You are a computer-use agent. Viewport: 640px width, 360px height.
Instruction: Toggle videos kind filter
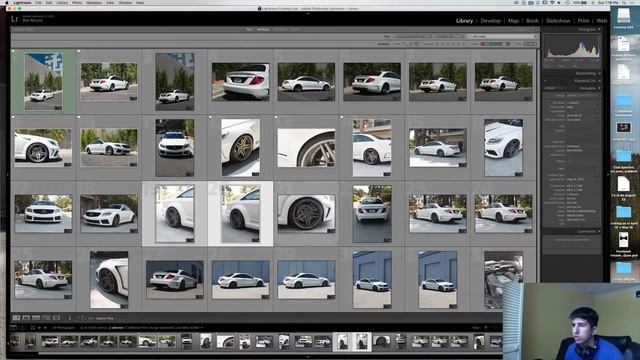pos(534,44)
